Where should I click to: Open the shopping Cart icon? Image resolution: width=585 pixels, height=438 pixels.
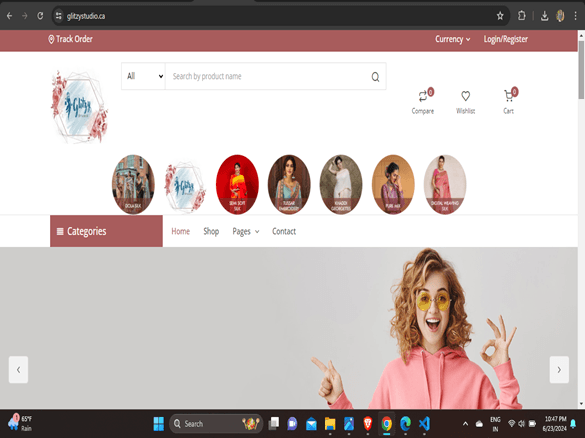point(509,96)
